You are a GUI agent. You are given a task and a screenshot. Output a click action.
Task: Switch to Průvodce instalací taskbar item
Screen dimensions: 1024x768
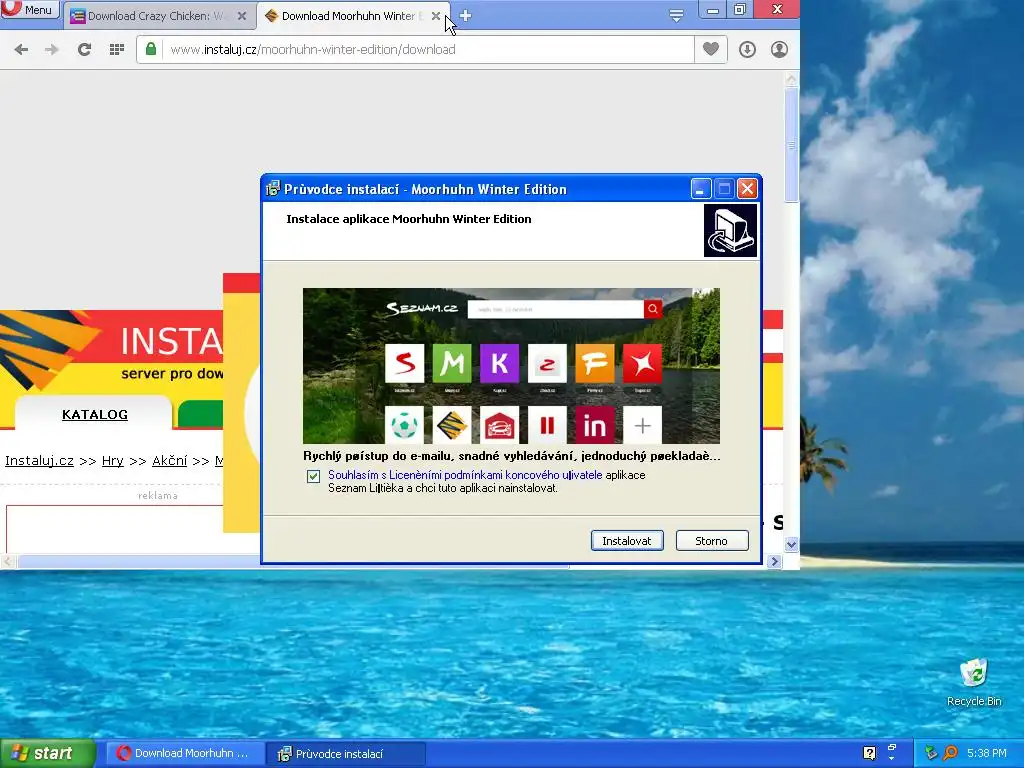346,754
